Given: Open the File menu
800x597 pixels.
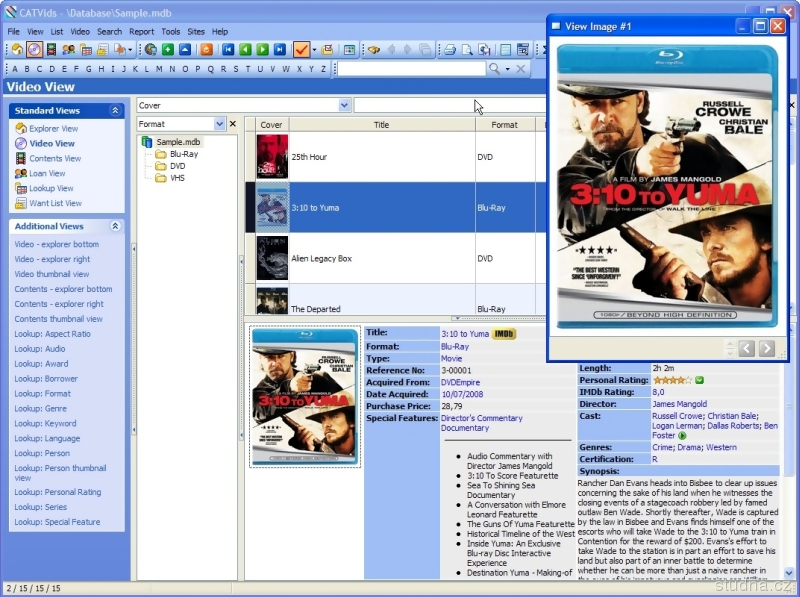Looking at the screenshot, I should [14, 32].
